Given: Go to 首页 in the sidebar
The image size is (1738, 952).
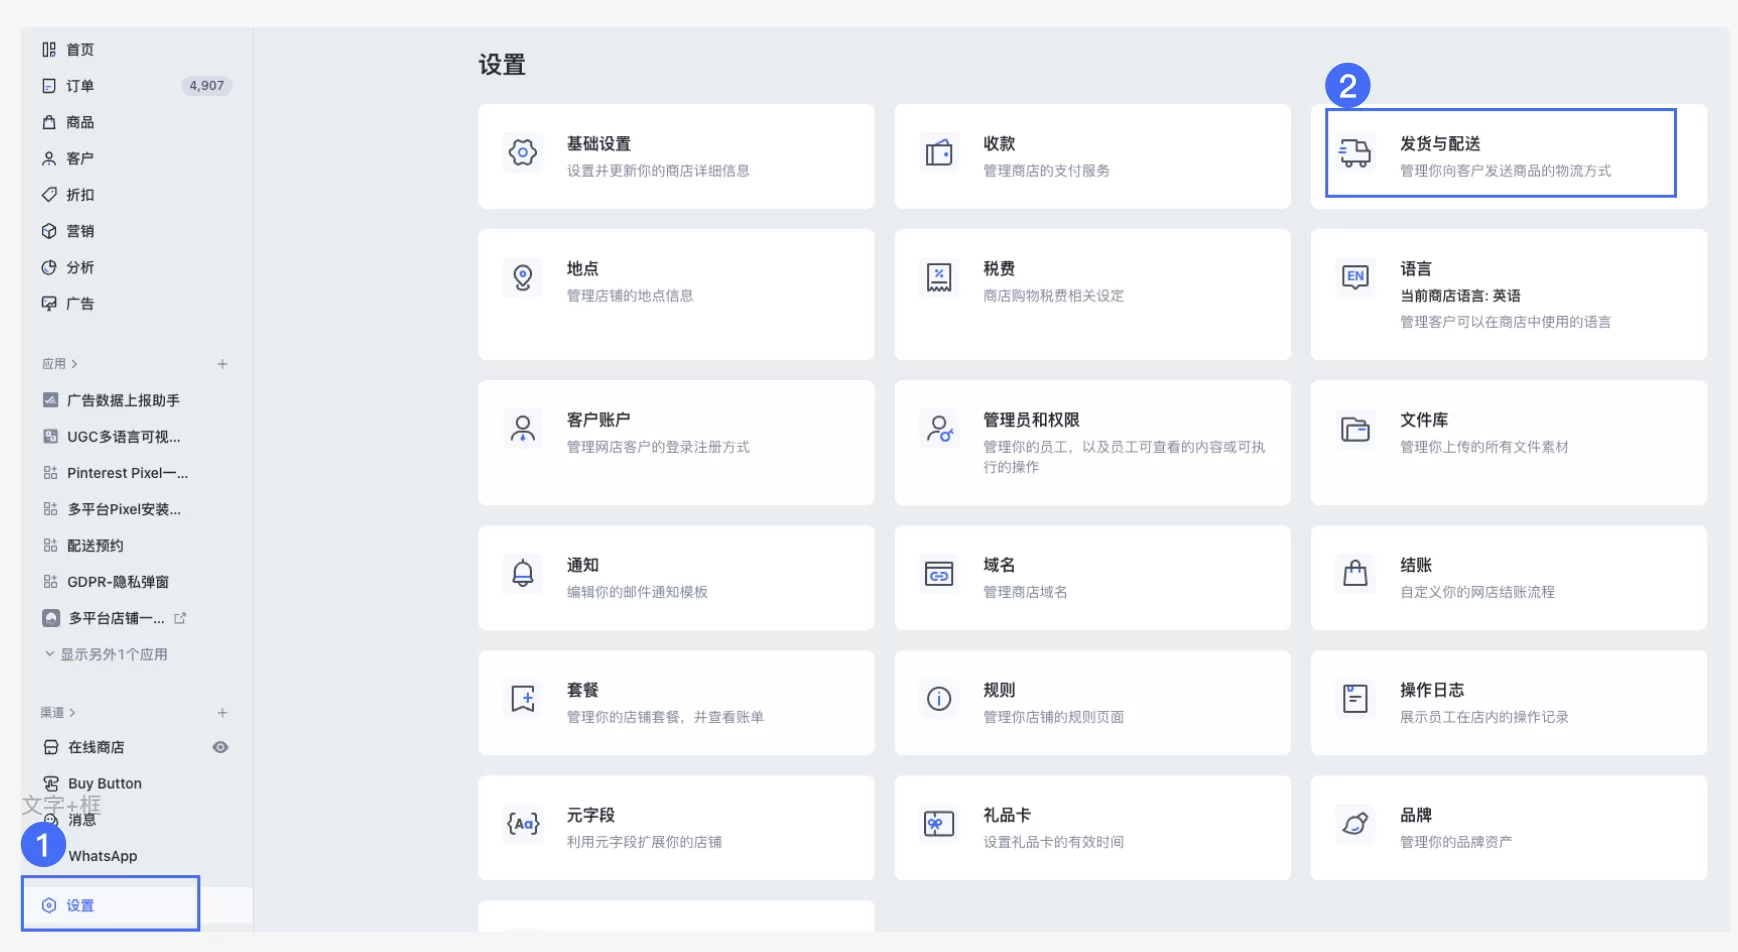Looking at the screenshot, I should 80,48.
